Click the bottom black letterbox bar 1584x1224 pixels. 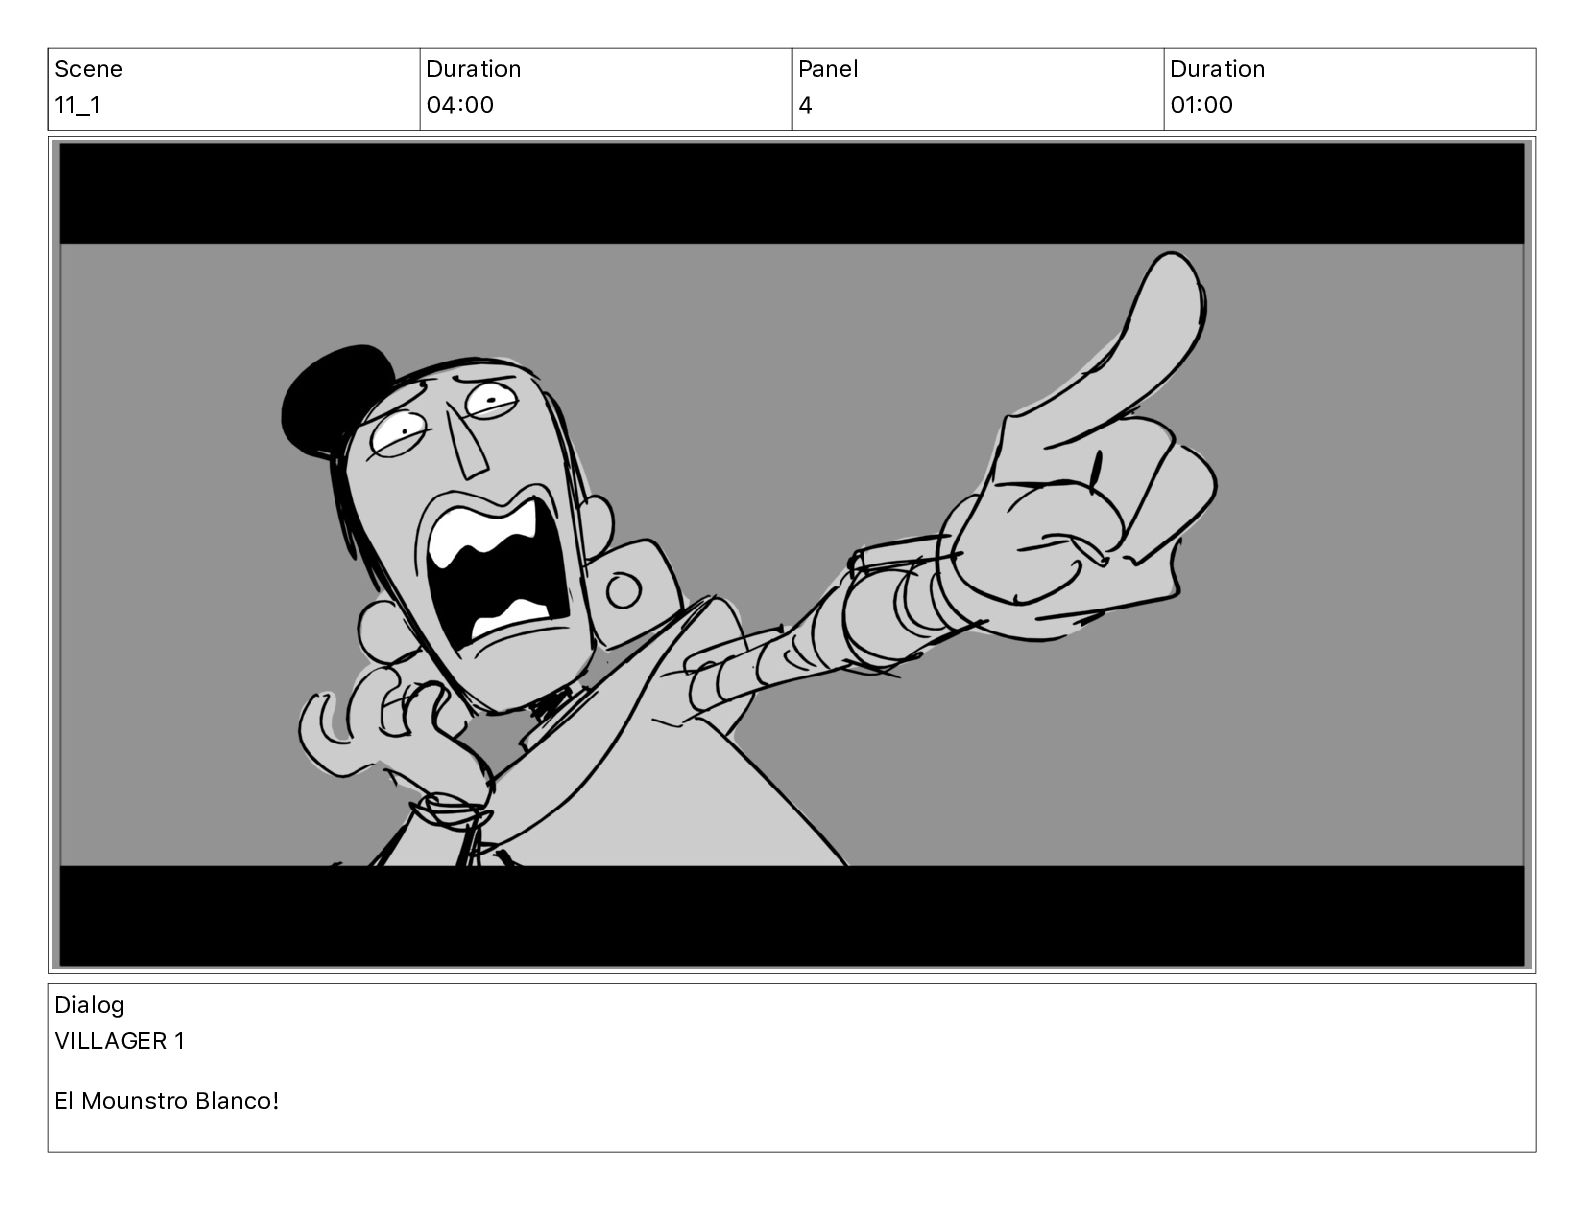(792, 915)
